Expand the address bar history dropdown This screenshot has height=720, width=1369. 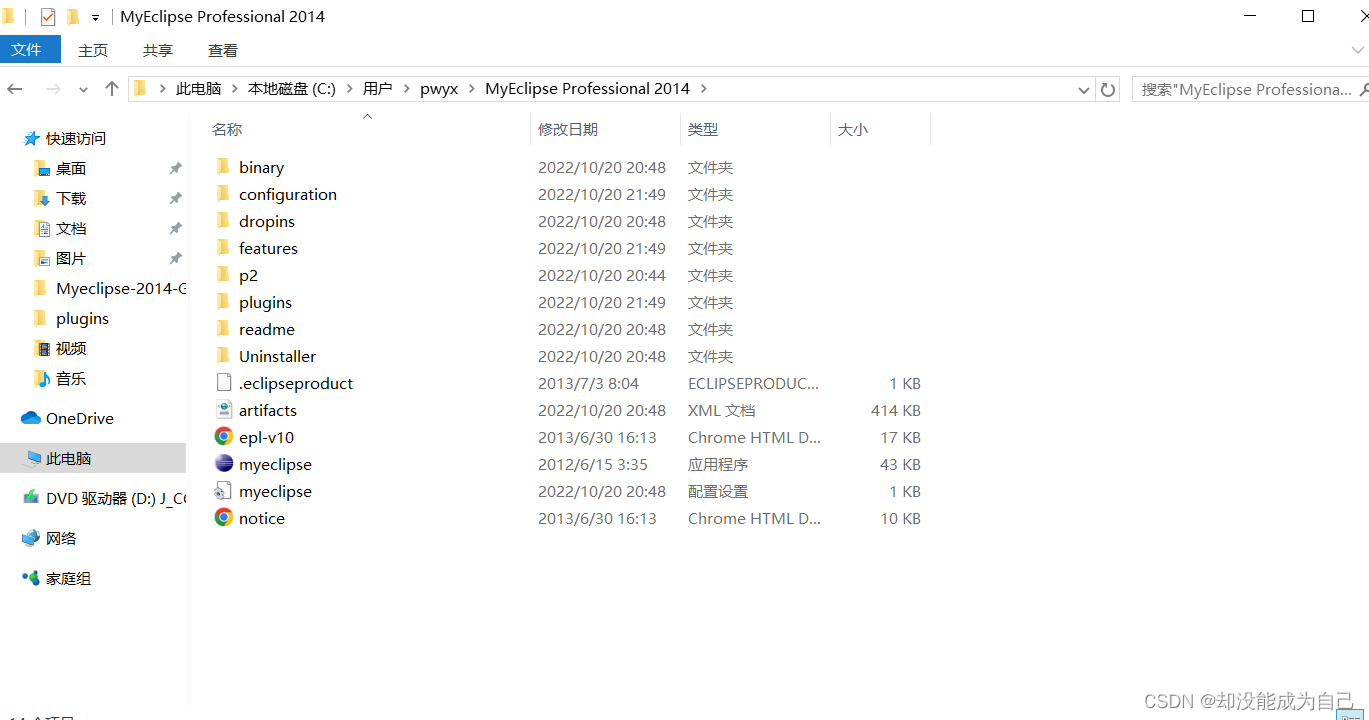(1084, 89)
